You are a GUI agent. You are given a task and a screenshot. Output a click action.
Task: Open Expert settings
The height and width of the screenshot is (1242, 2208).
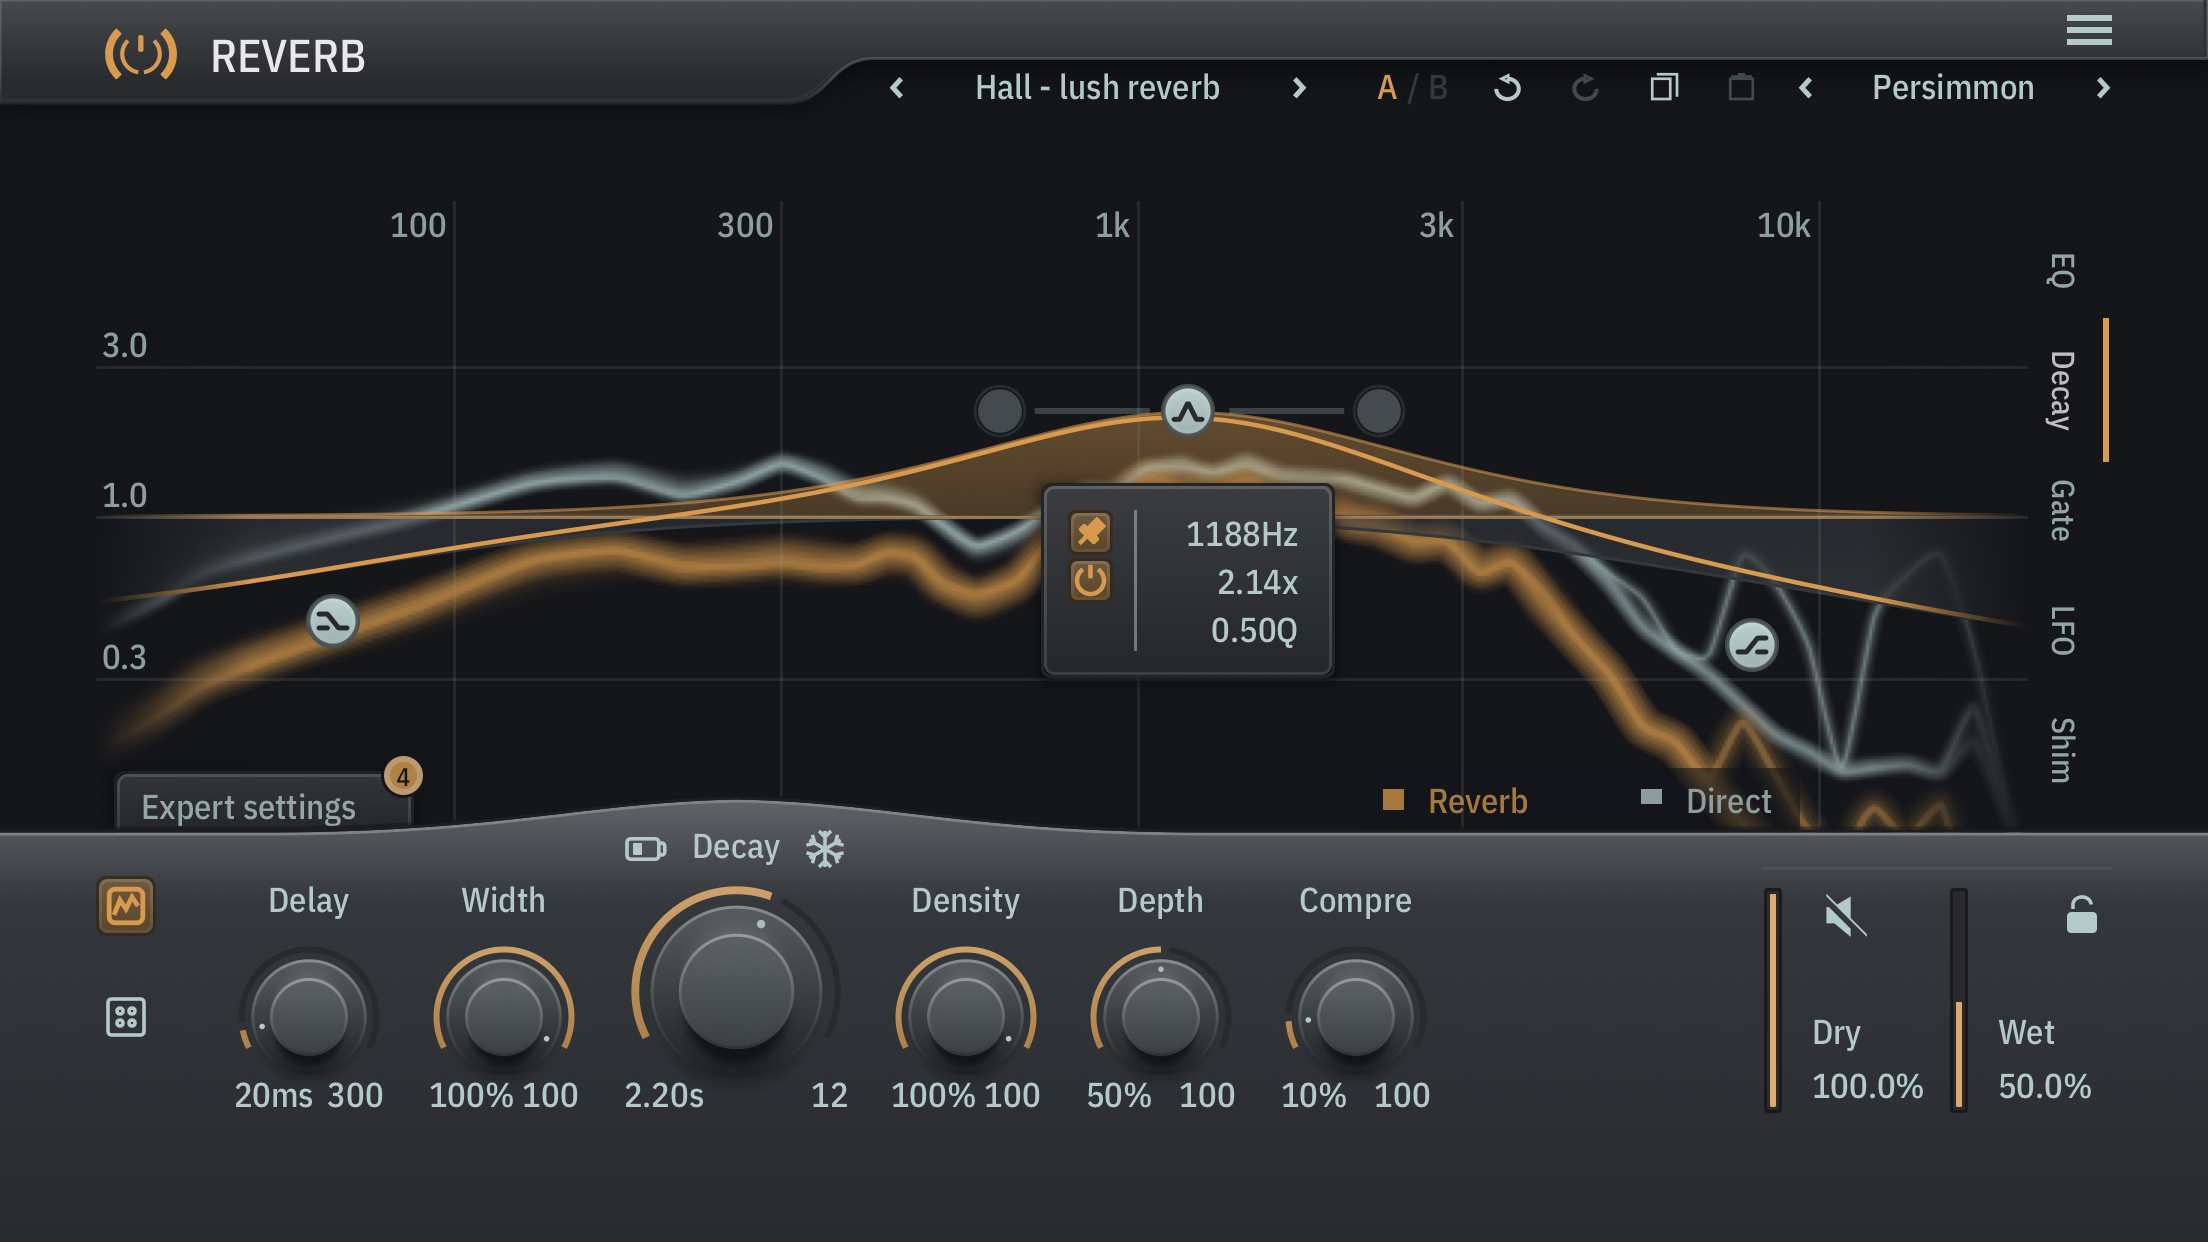[x=249, y=807]
